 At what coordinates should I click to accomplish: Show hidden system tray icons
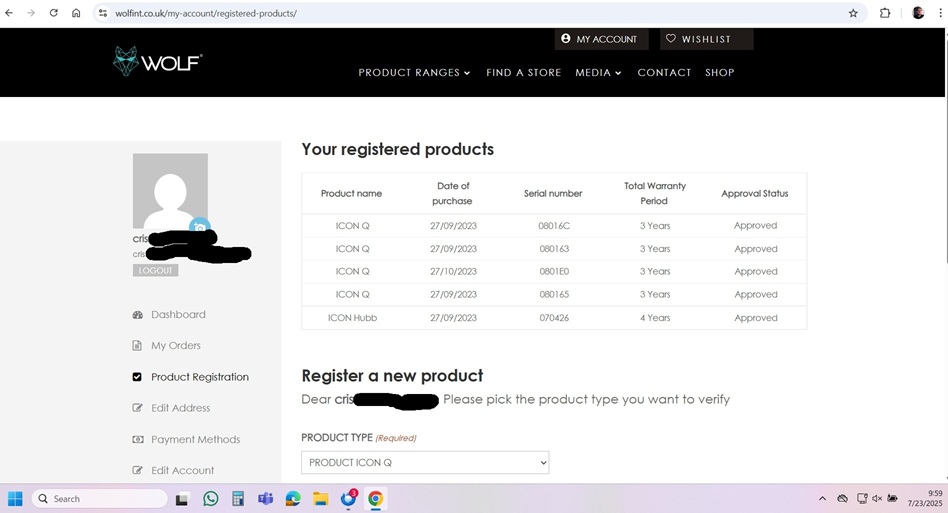[822, 498]
